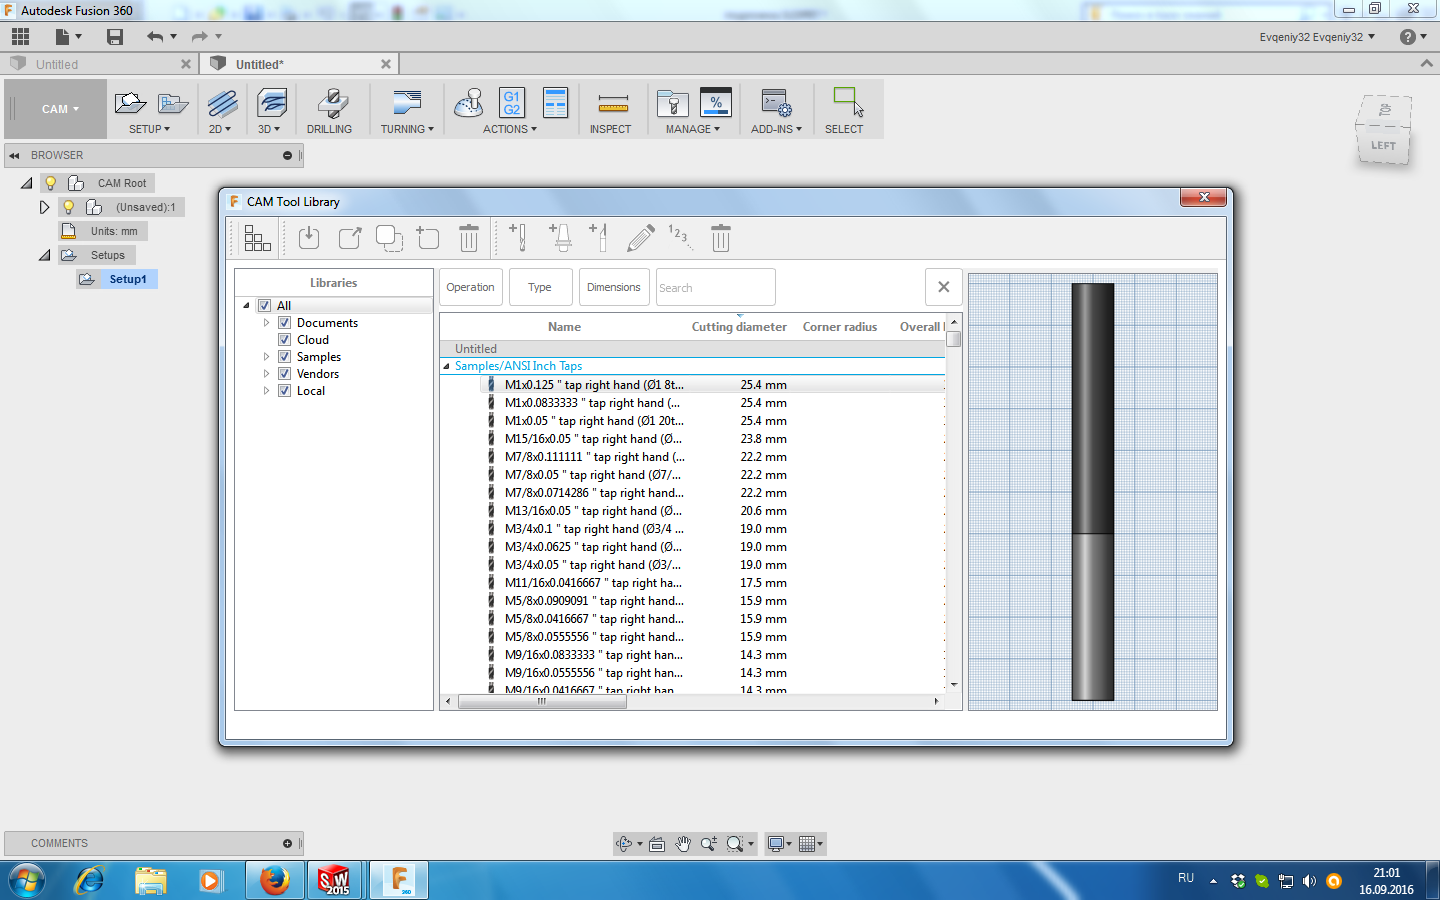The height and width of the screenshot is (900, 1440).
Task: Uncheck the Samples library checkbox
Action: pyautogui.click(x=284, y=357)
